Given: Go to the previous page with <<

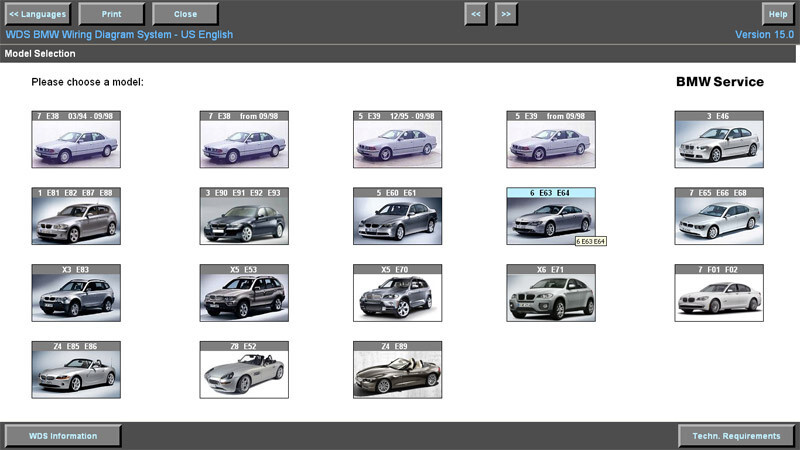Looking at the screenshot, I should tap(476, 14).
